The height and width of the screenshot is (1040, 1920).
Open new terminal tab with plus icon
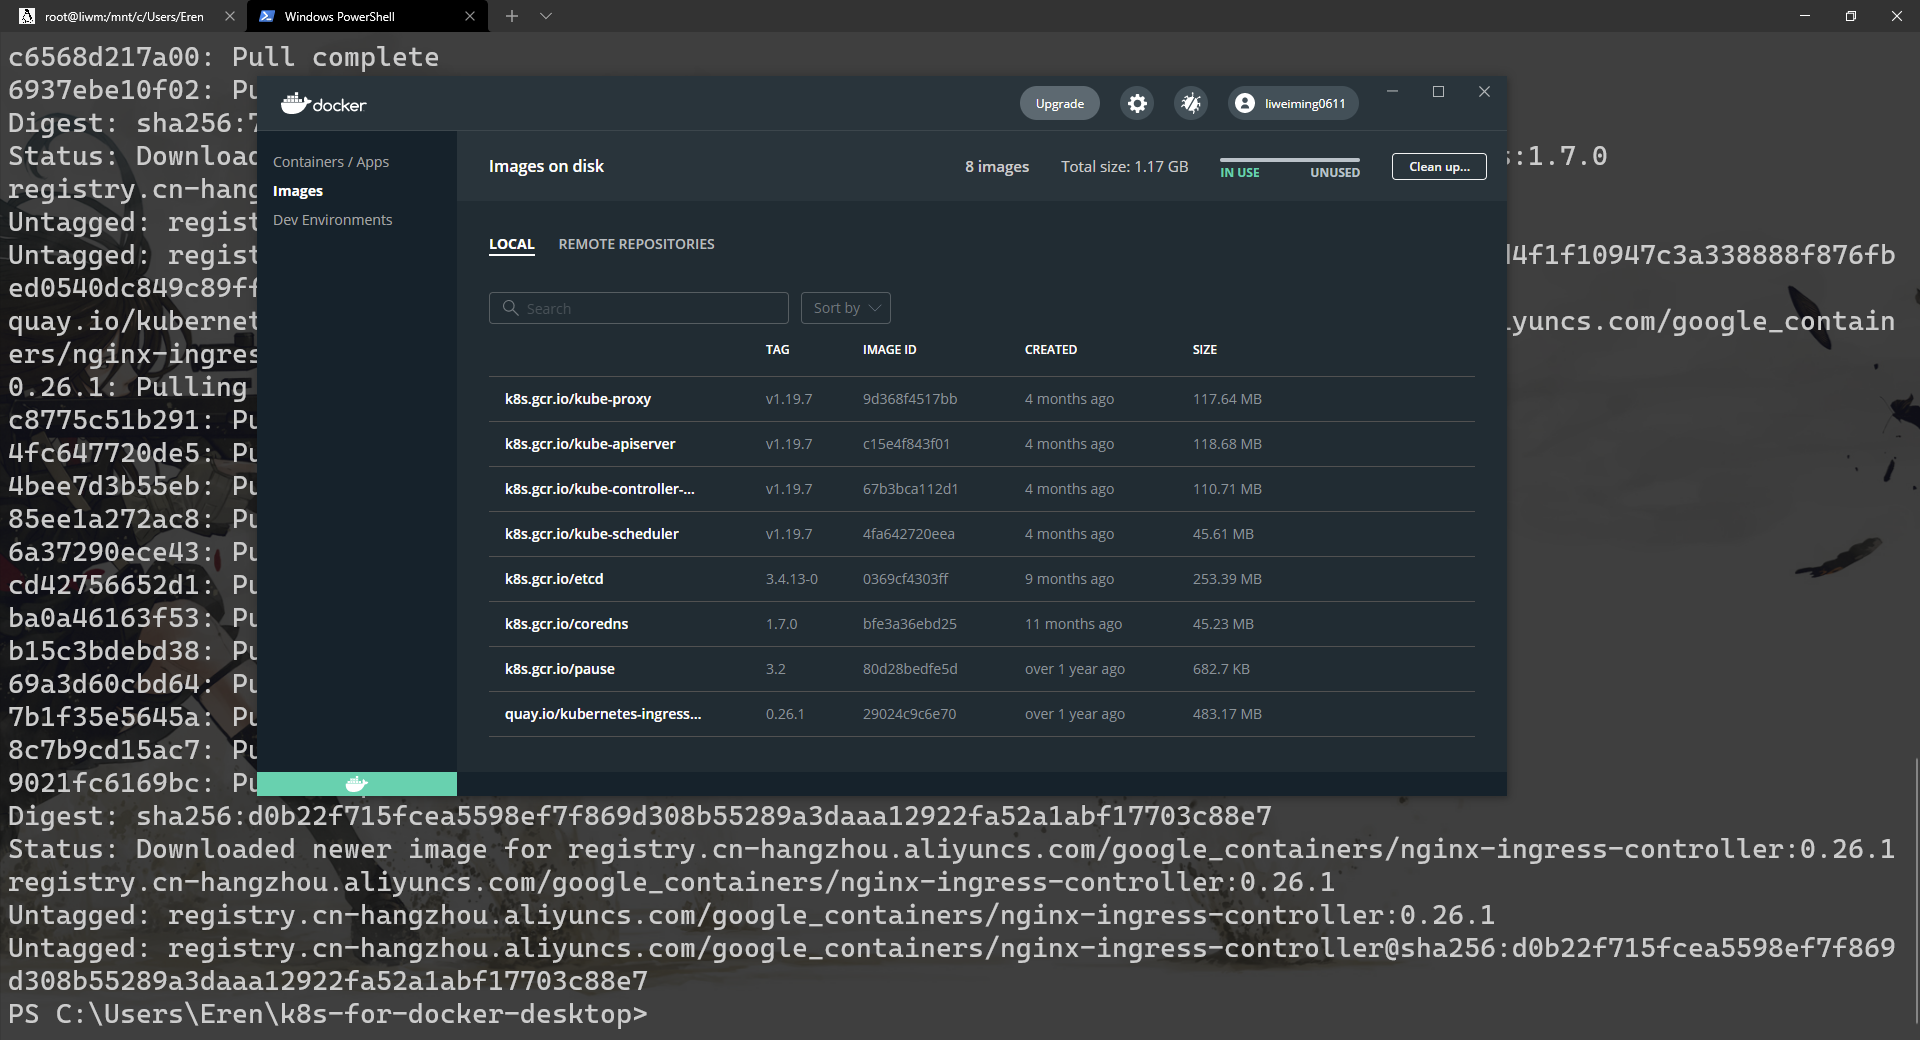511,16
